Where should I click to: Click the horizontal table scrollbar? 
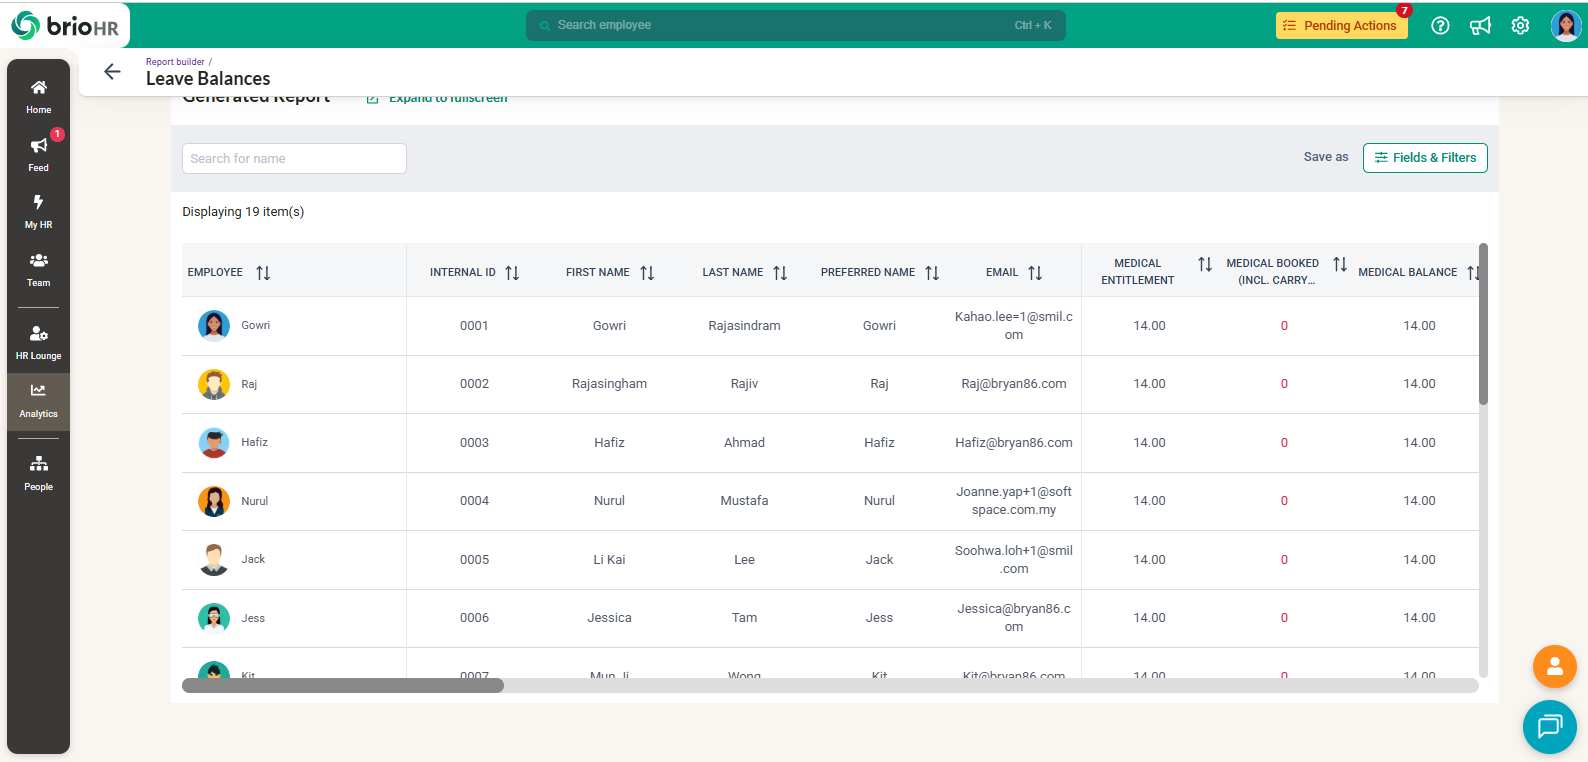click(343, 685)
